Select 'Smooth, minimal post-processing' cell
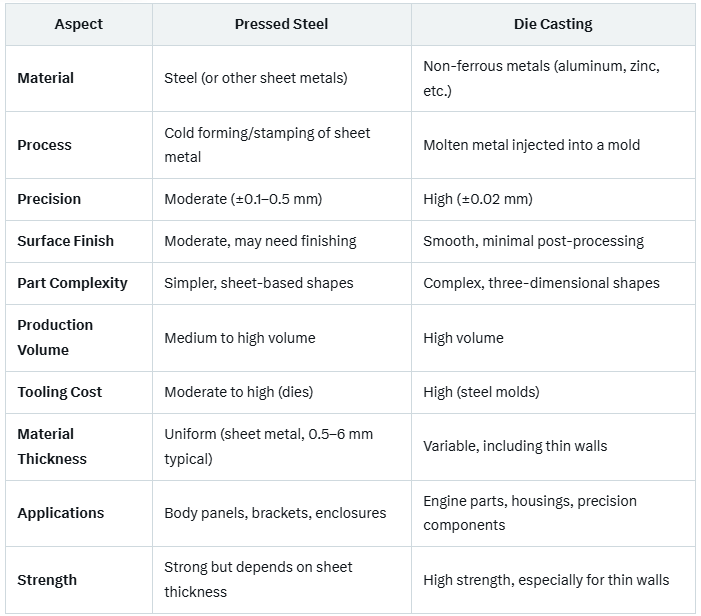 tap(533, 241)
